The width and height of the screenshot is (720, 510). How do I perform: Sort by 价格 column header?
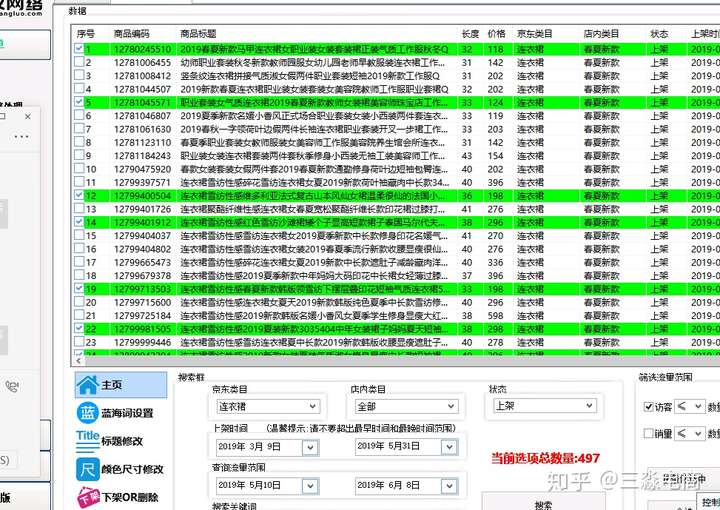(x=496, y=34)
